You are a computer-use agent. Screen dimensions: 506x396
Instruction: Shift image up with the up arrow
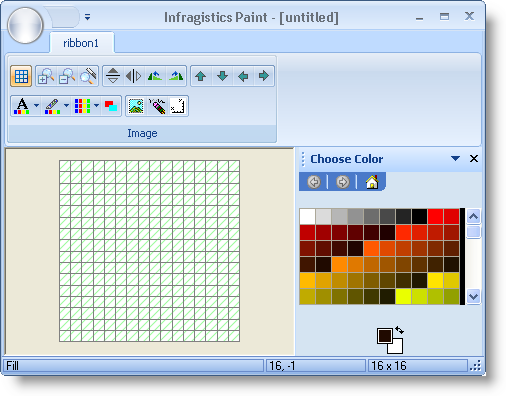pos(201,76)
